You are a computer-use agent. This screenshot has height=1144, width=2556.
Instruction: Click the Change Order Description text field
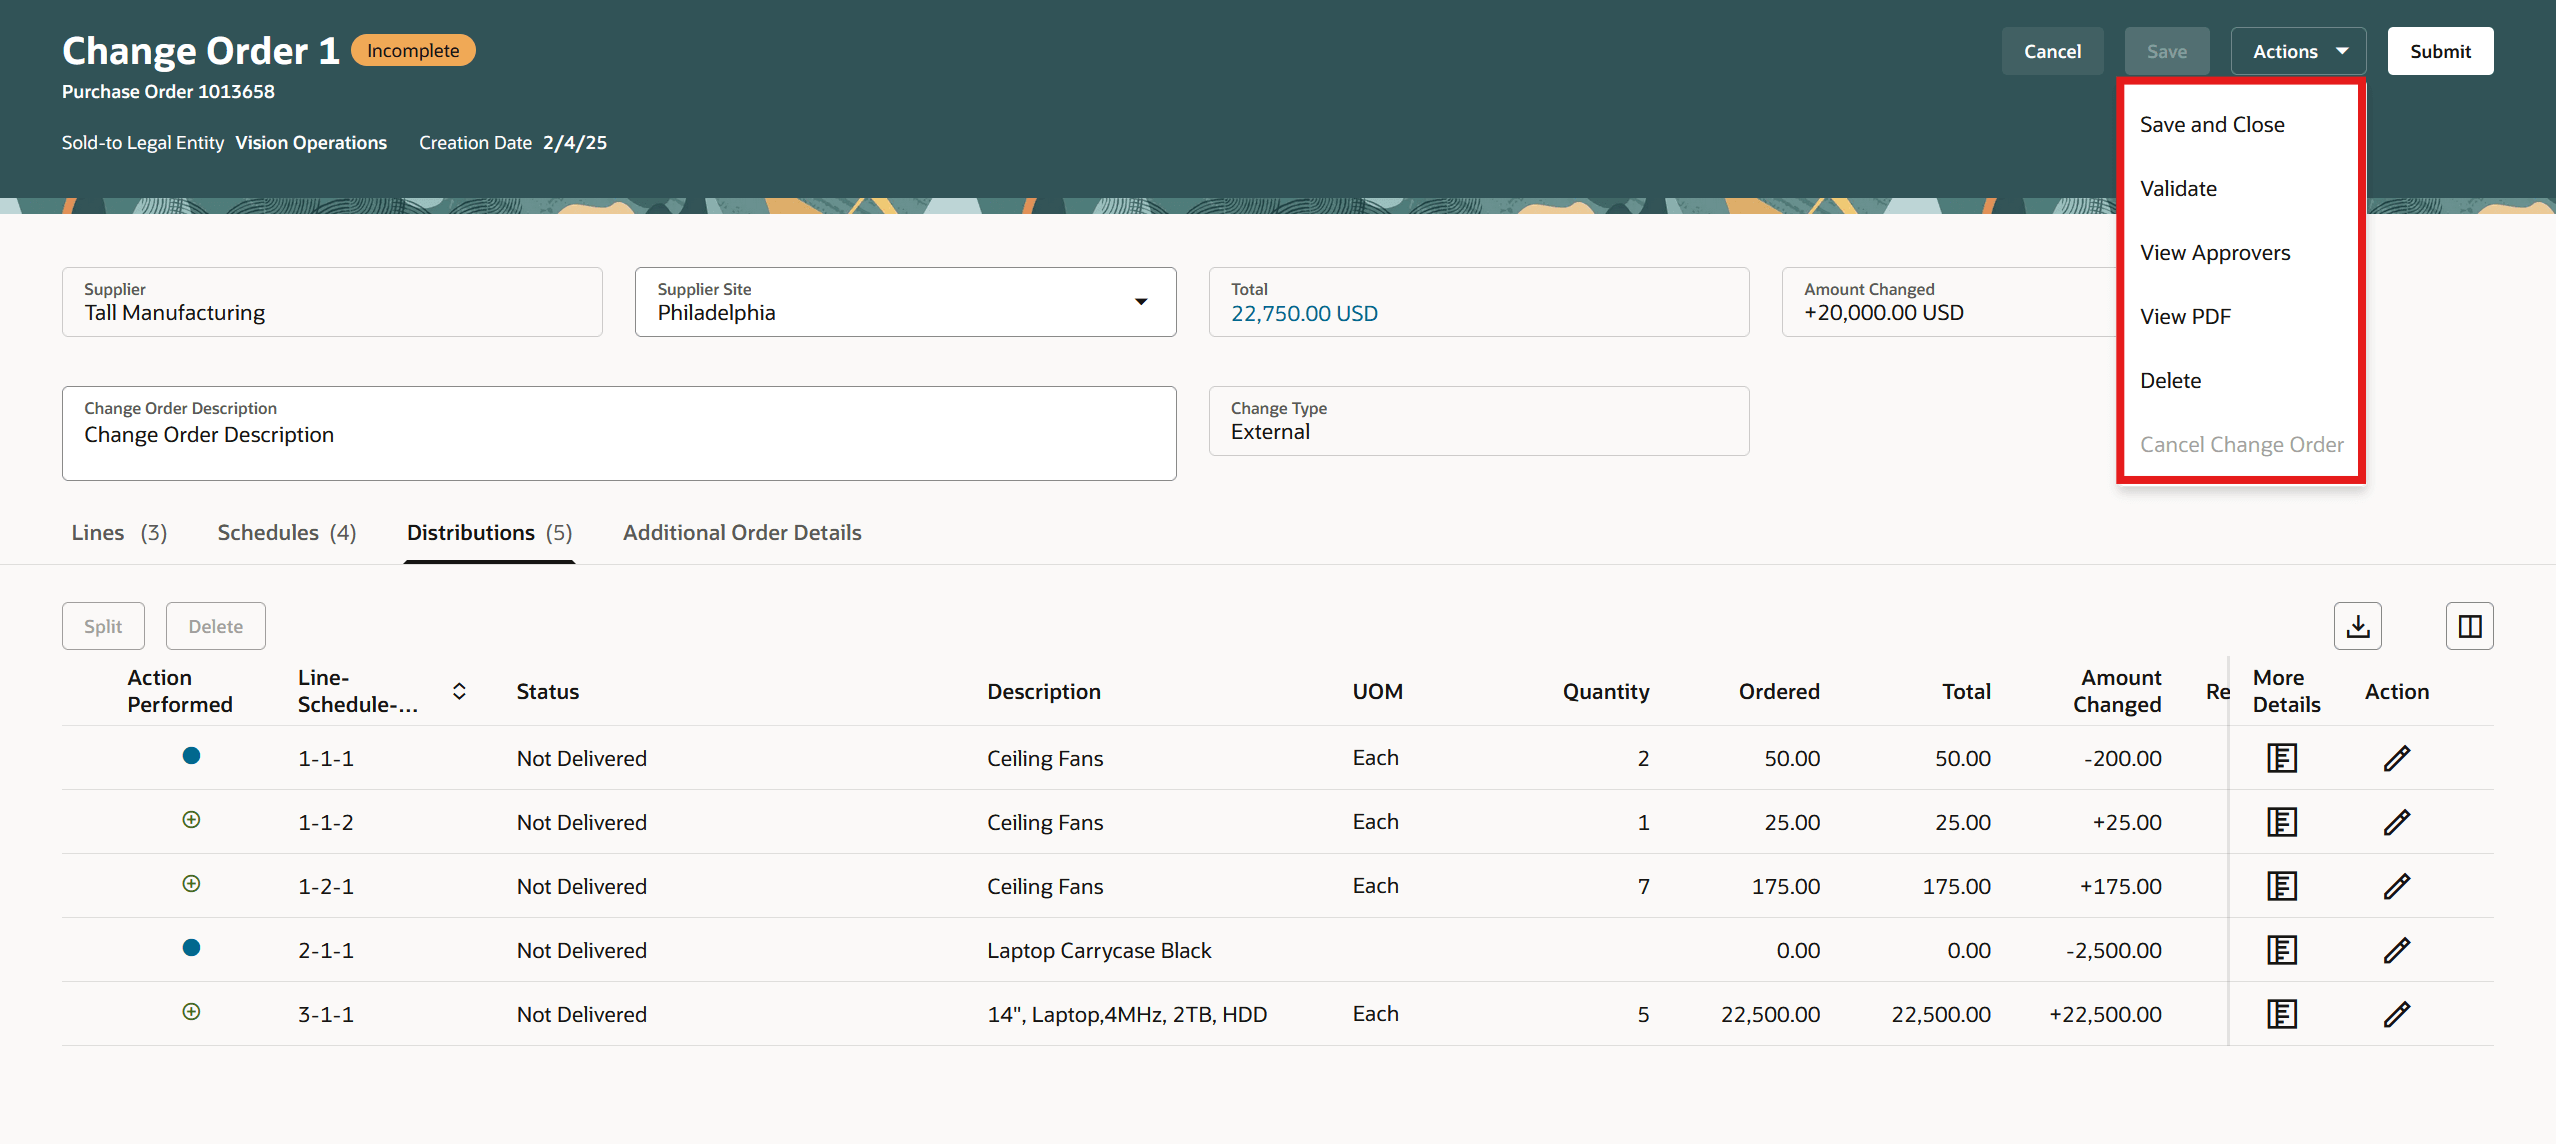(x=618, y=435)
